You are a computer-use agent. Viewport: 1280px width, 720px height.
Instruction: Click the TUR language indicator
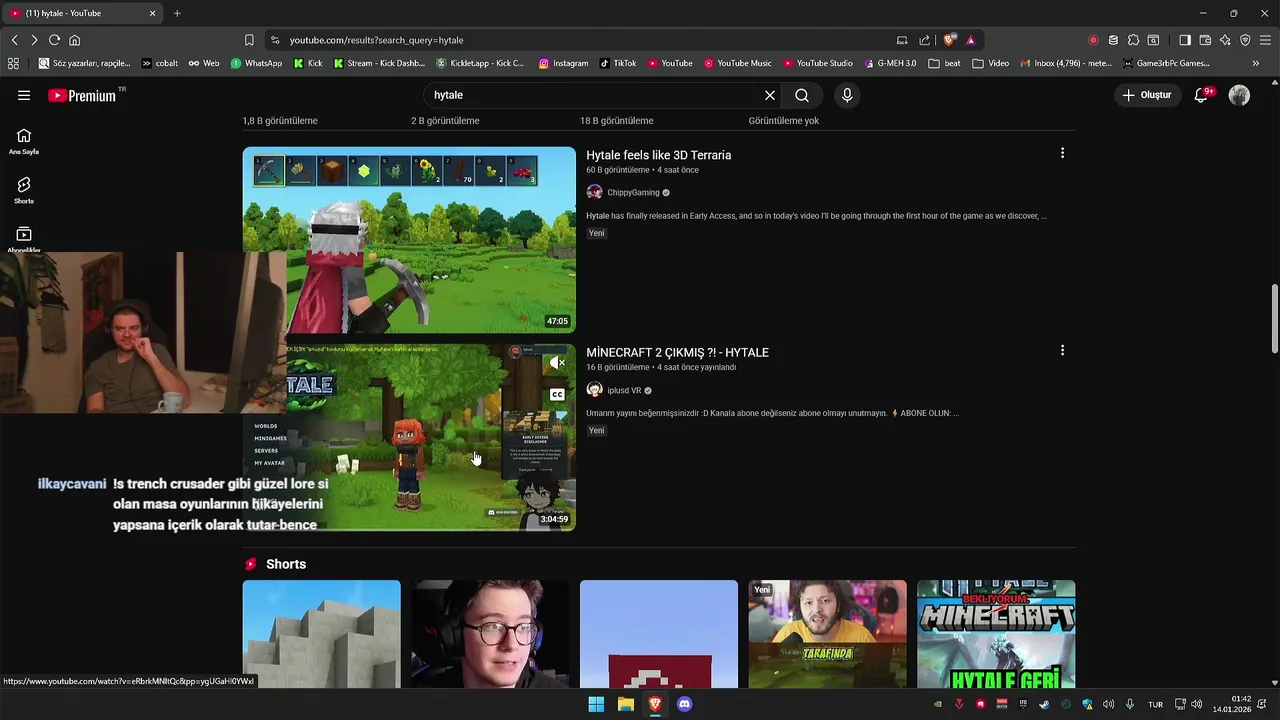click(x=1155, y=704)
